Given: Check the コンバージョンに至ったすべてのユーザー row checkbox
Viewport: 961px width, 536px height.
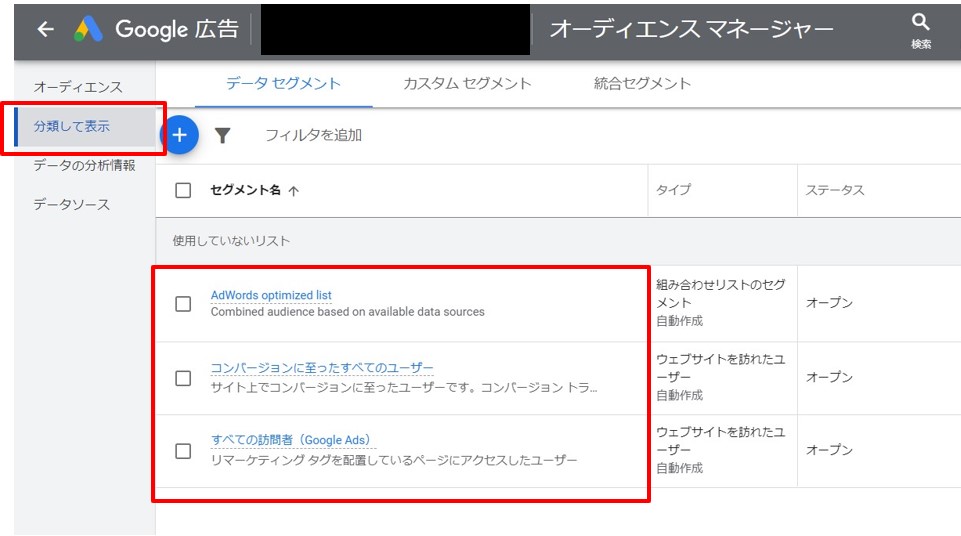Looking at the screenshot, I should (183, 378).
